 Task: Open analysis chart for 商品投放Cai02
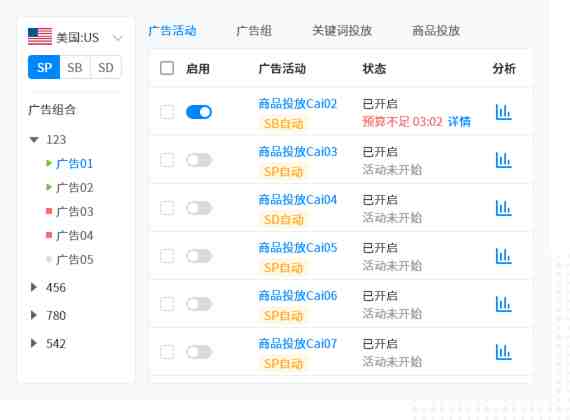(503, 112)
